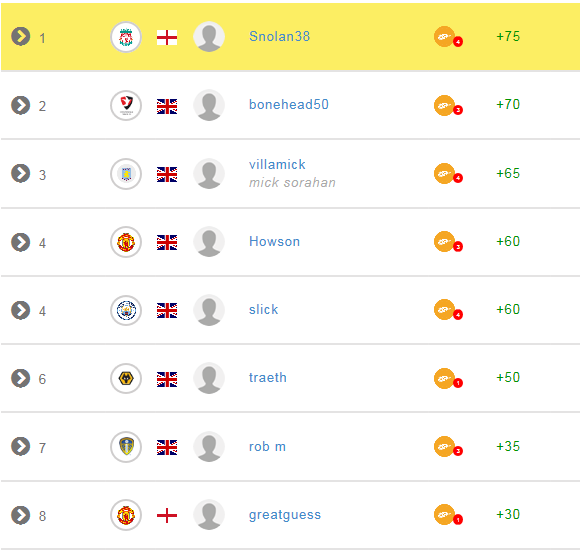Open the Snolan38 profile link
Image resolution: width=580 pixels, height=553 pixels.
pyautogui.click(x=279, y=36)
